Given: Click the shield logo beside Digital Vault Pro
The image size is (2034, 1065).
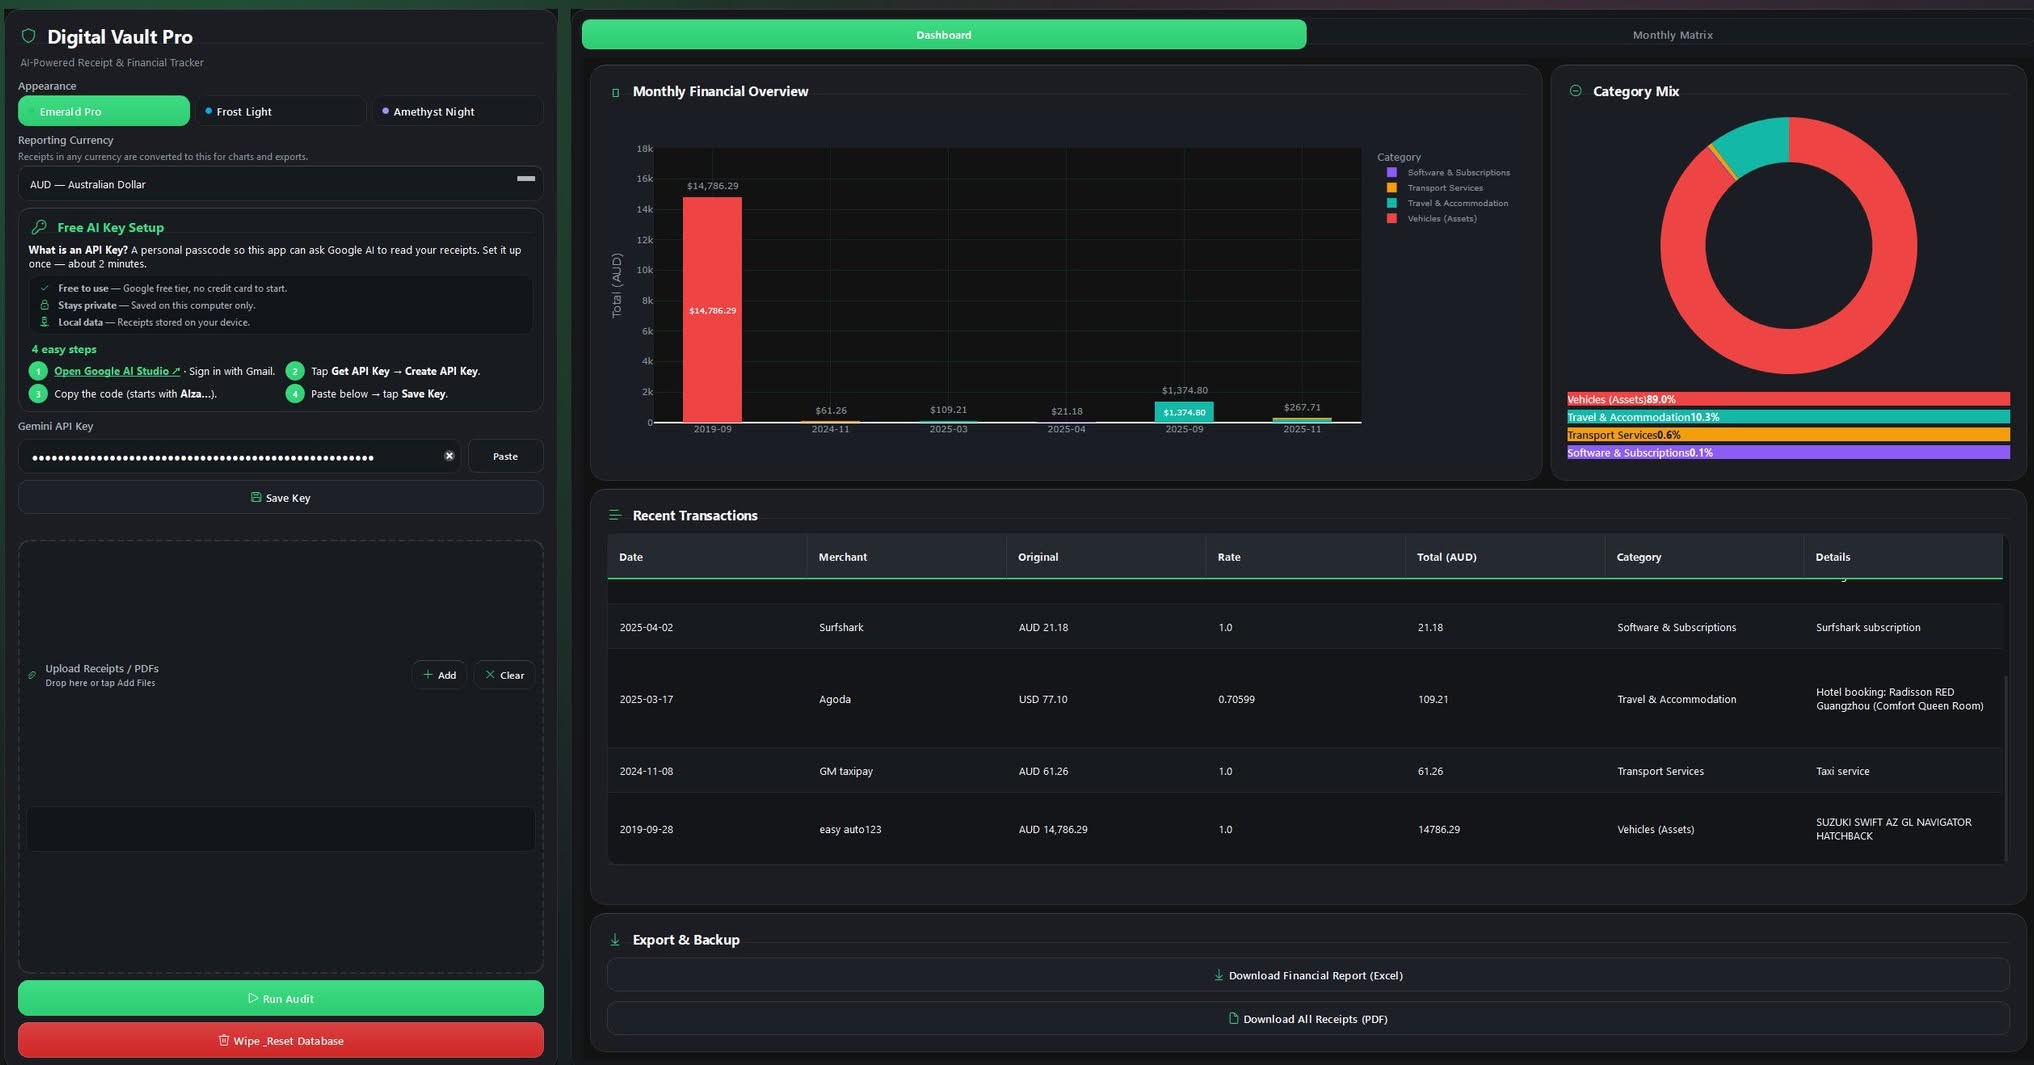Looking at the screenshot, I should tap(28, 36).
